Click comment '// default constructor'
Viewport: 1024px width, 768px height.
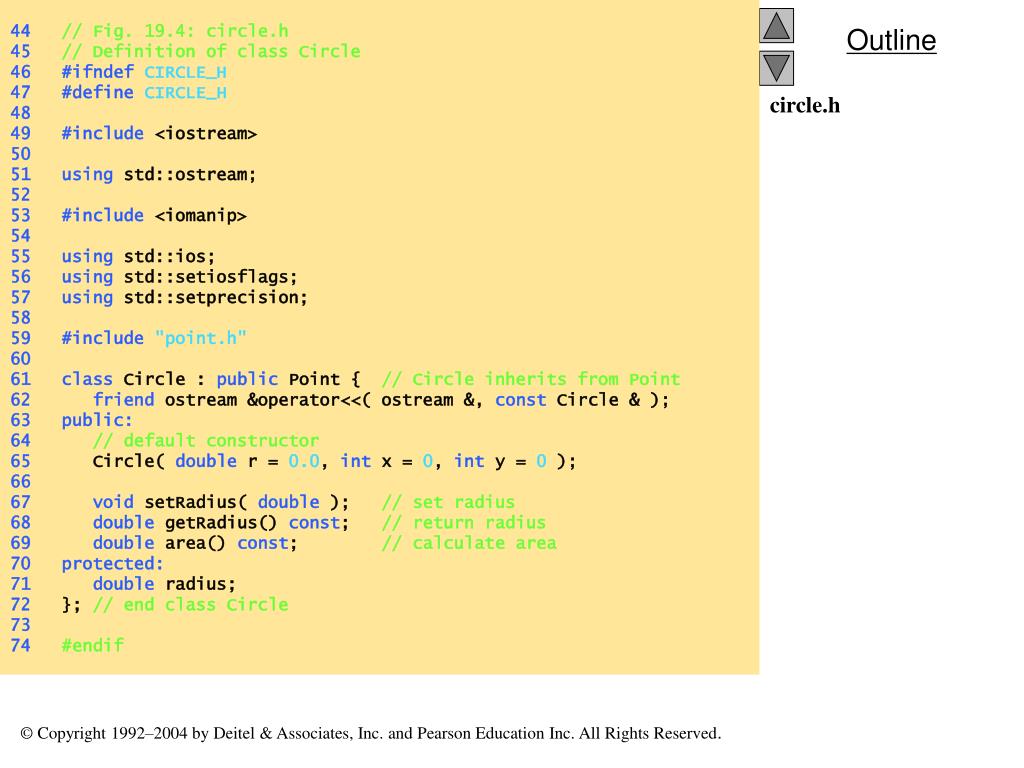click(206, 441)
